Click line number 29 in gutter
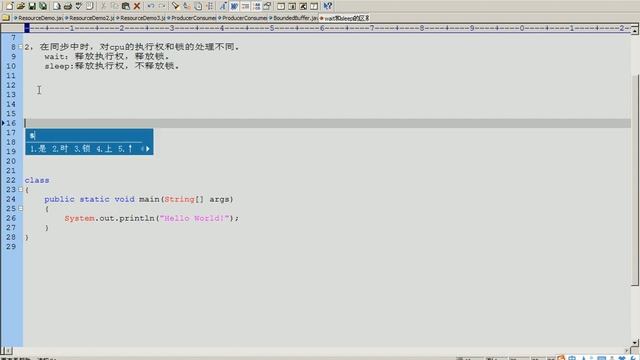The width and height of the screenshot is (640, 360). [11, 247]
